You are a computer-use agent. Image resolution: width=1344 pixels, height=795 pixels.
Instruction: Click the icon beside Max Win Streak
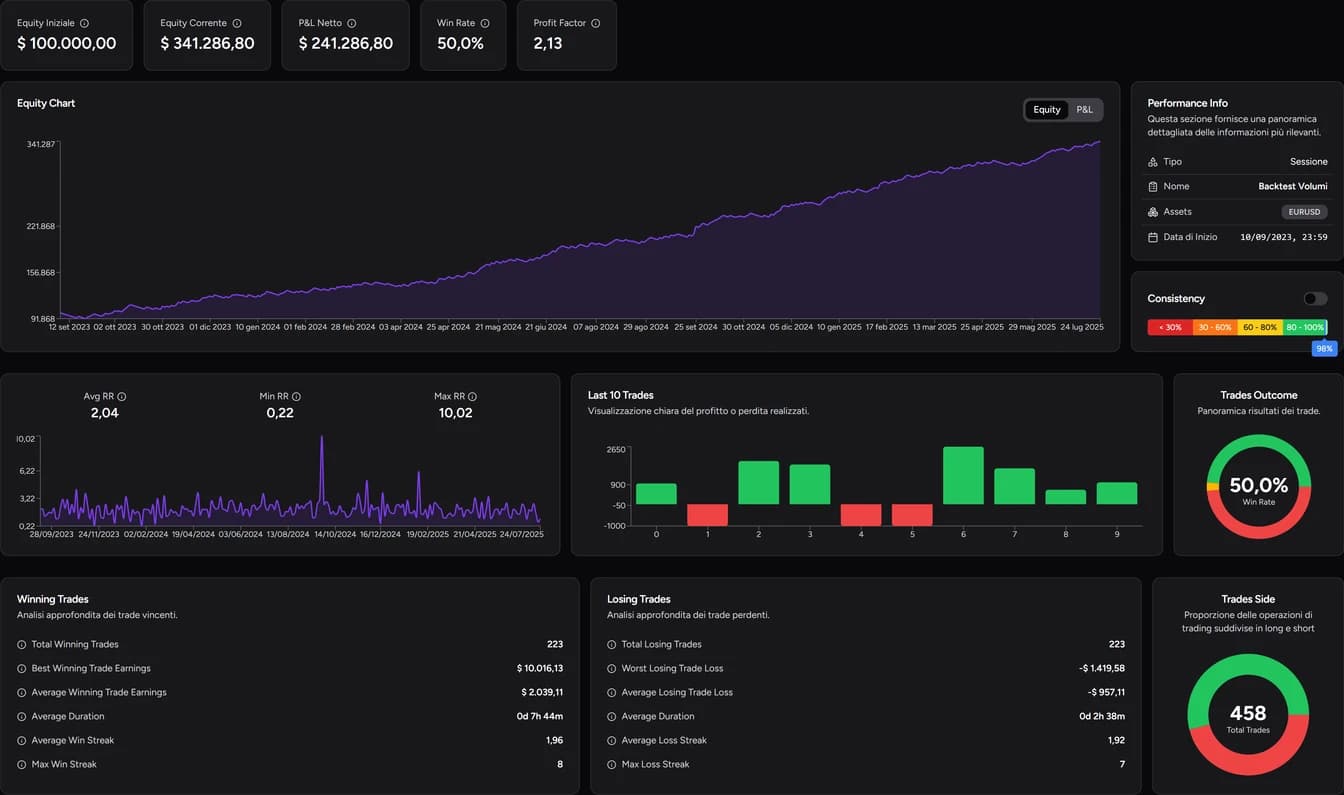(x=22, y=764)
